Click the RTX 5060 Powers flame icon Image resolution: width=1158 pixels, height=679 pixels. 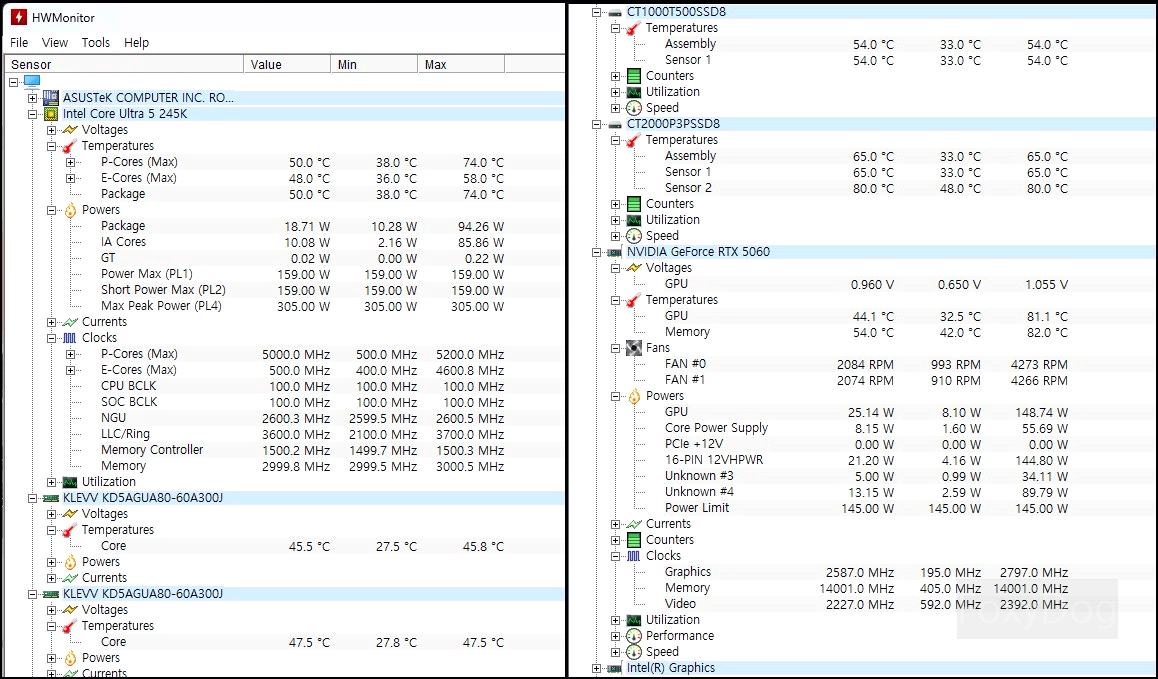634,397
